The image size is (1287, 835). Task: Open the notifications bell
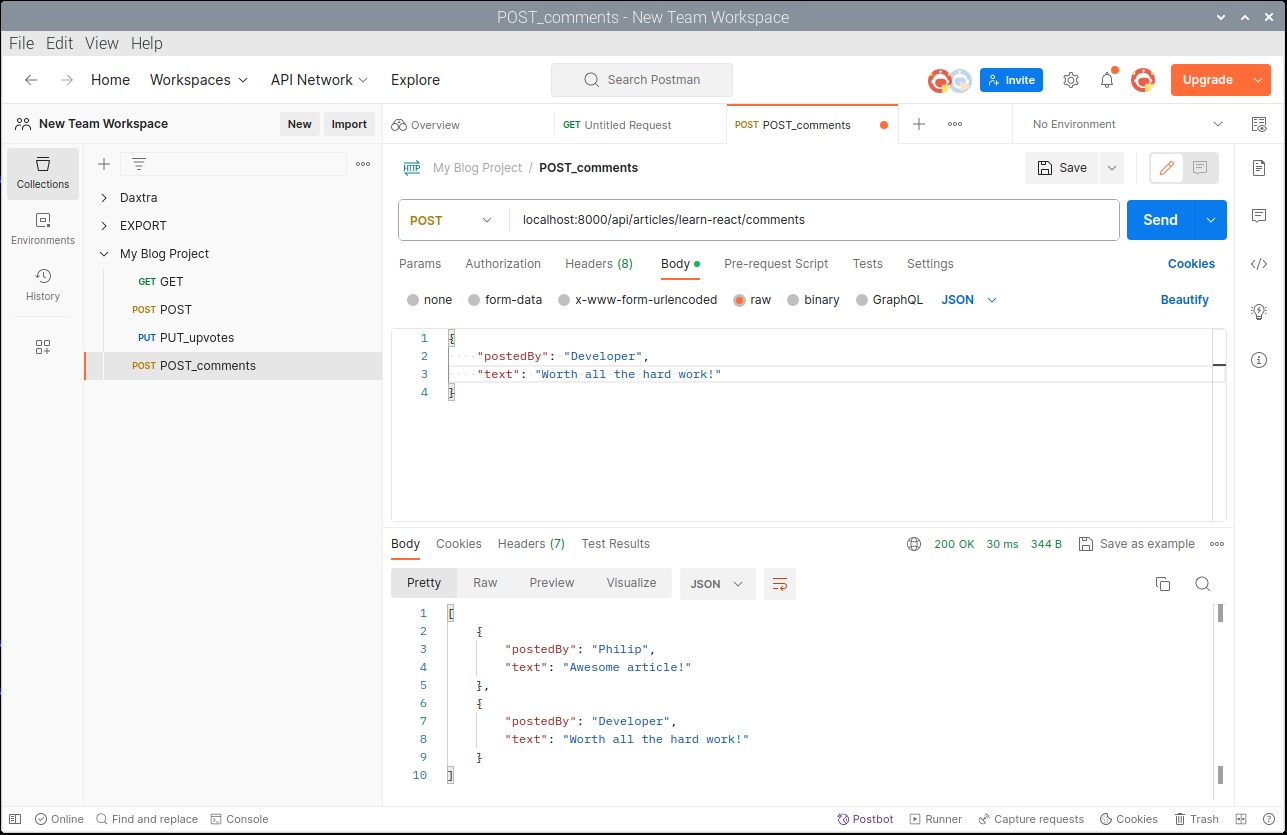coord(1107,80)
